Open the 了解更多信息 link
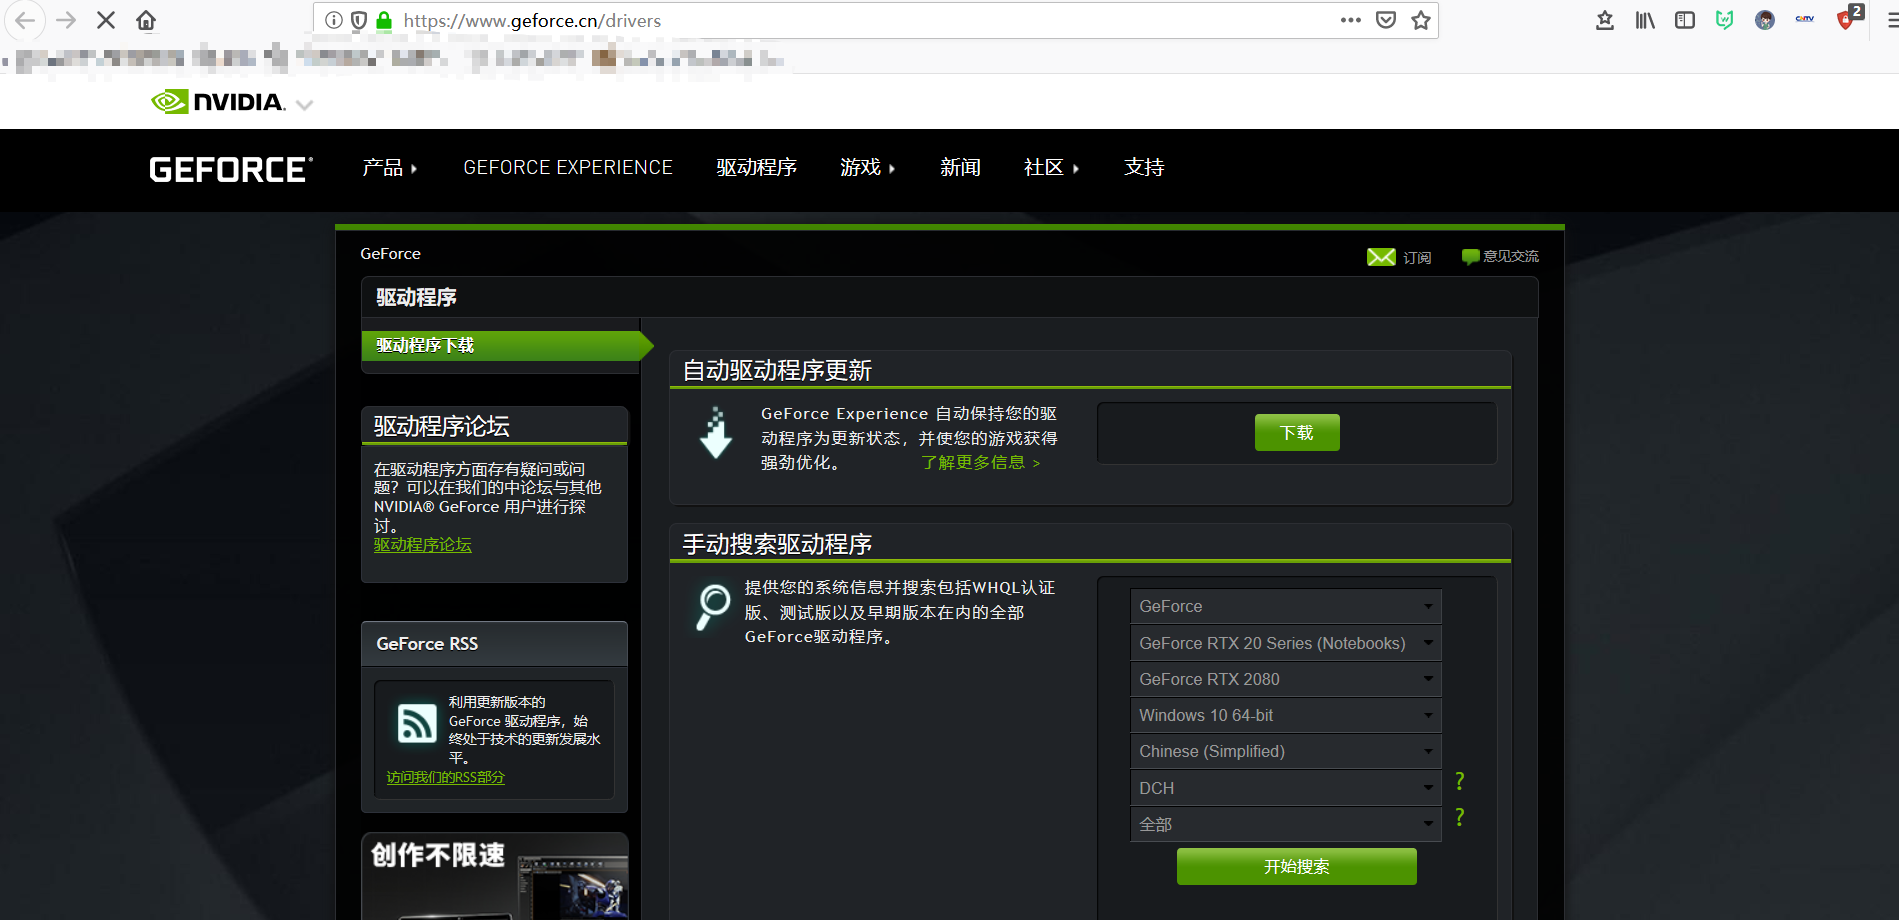Viewport: 1899px width, 920px height. tap(981, 463)
